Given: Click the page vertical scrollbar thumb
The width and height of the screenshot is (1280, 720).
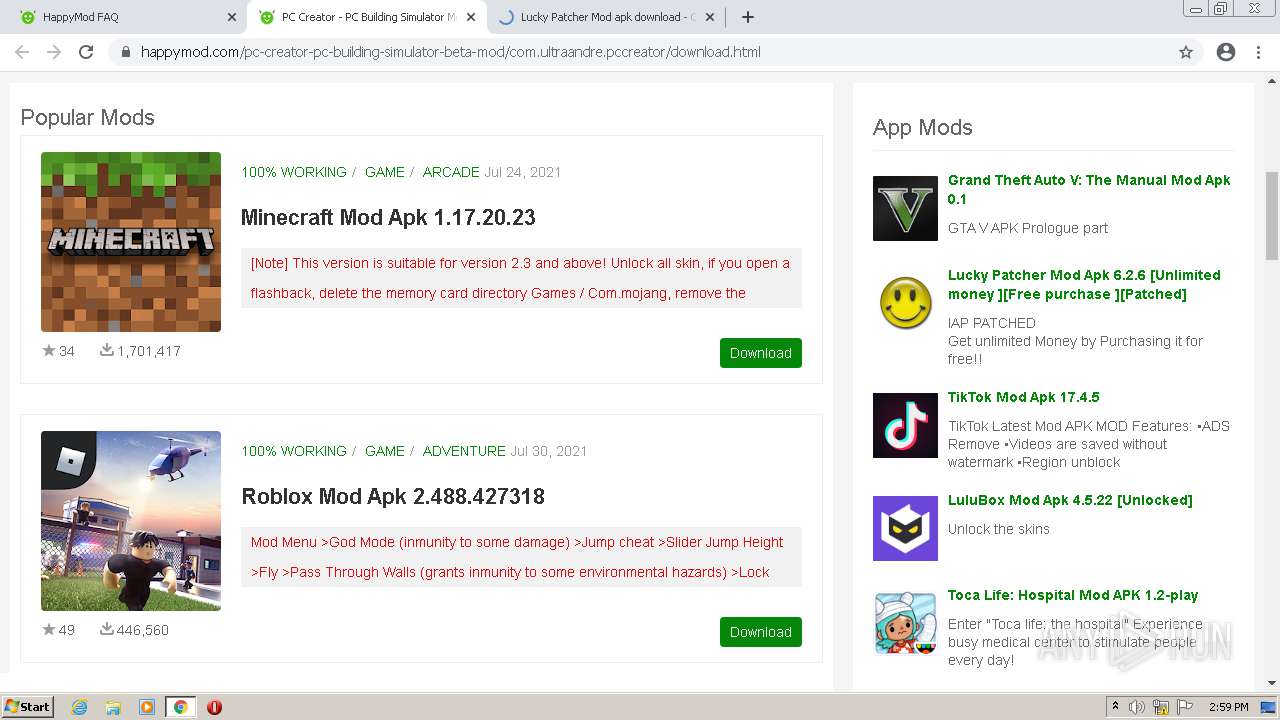Looking at the screenshot, I should [1272, 215].
